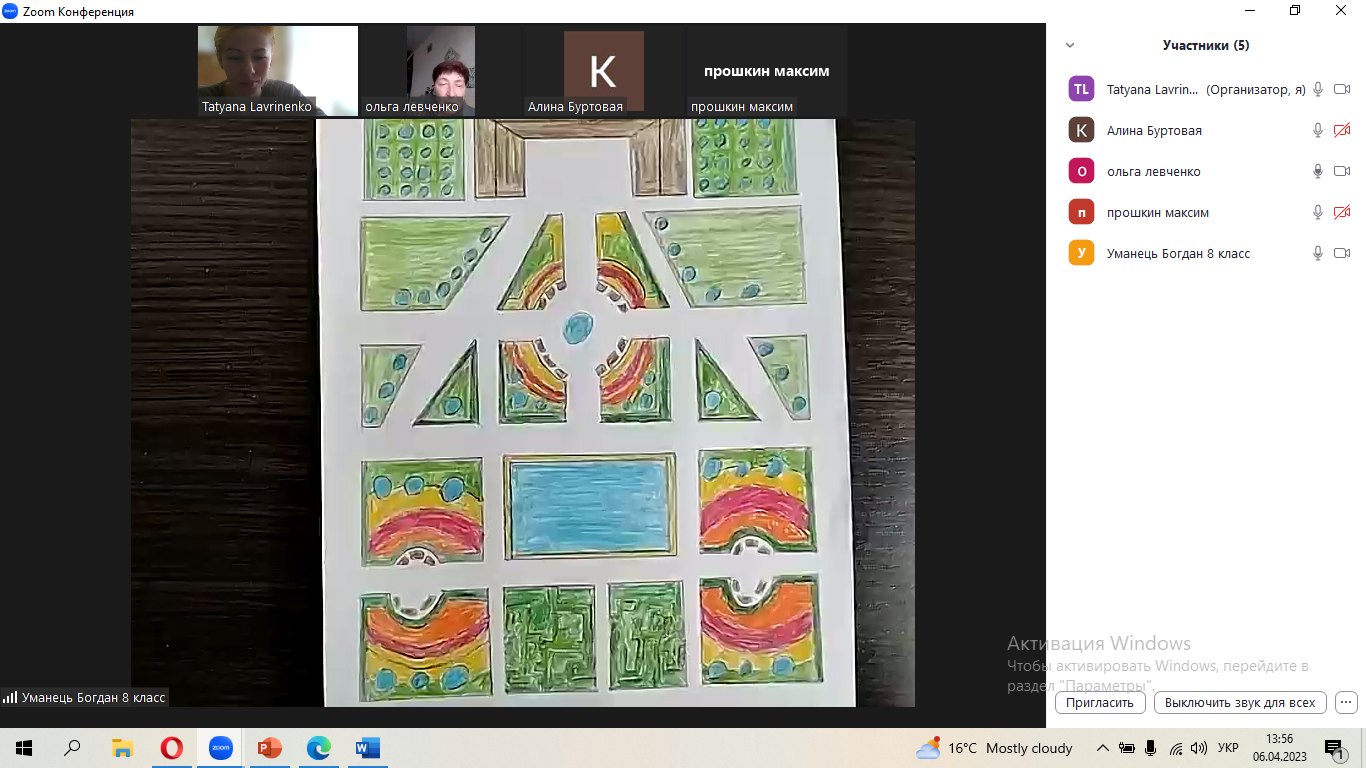The height and width of the screenshot is (768, 1366).
Task: Click the Пригласить button
Action: (x=1100, y=702)
